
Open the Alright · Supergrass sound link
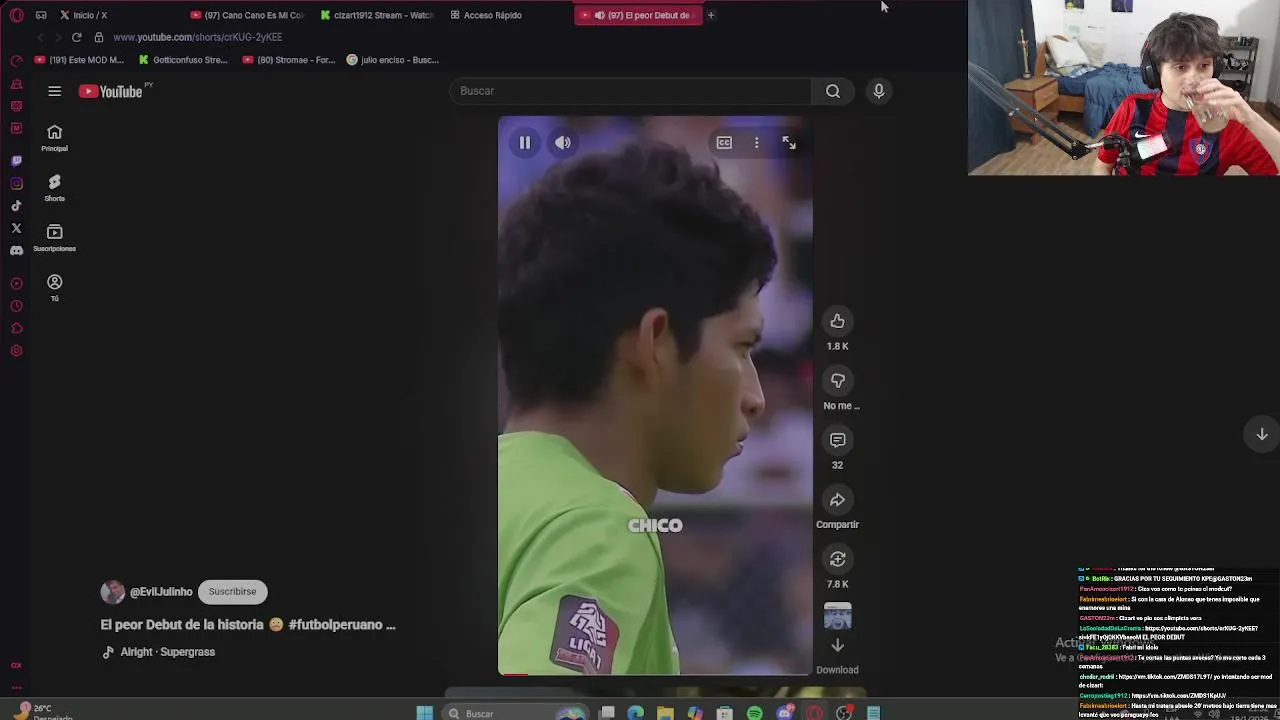(167, 652)
